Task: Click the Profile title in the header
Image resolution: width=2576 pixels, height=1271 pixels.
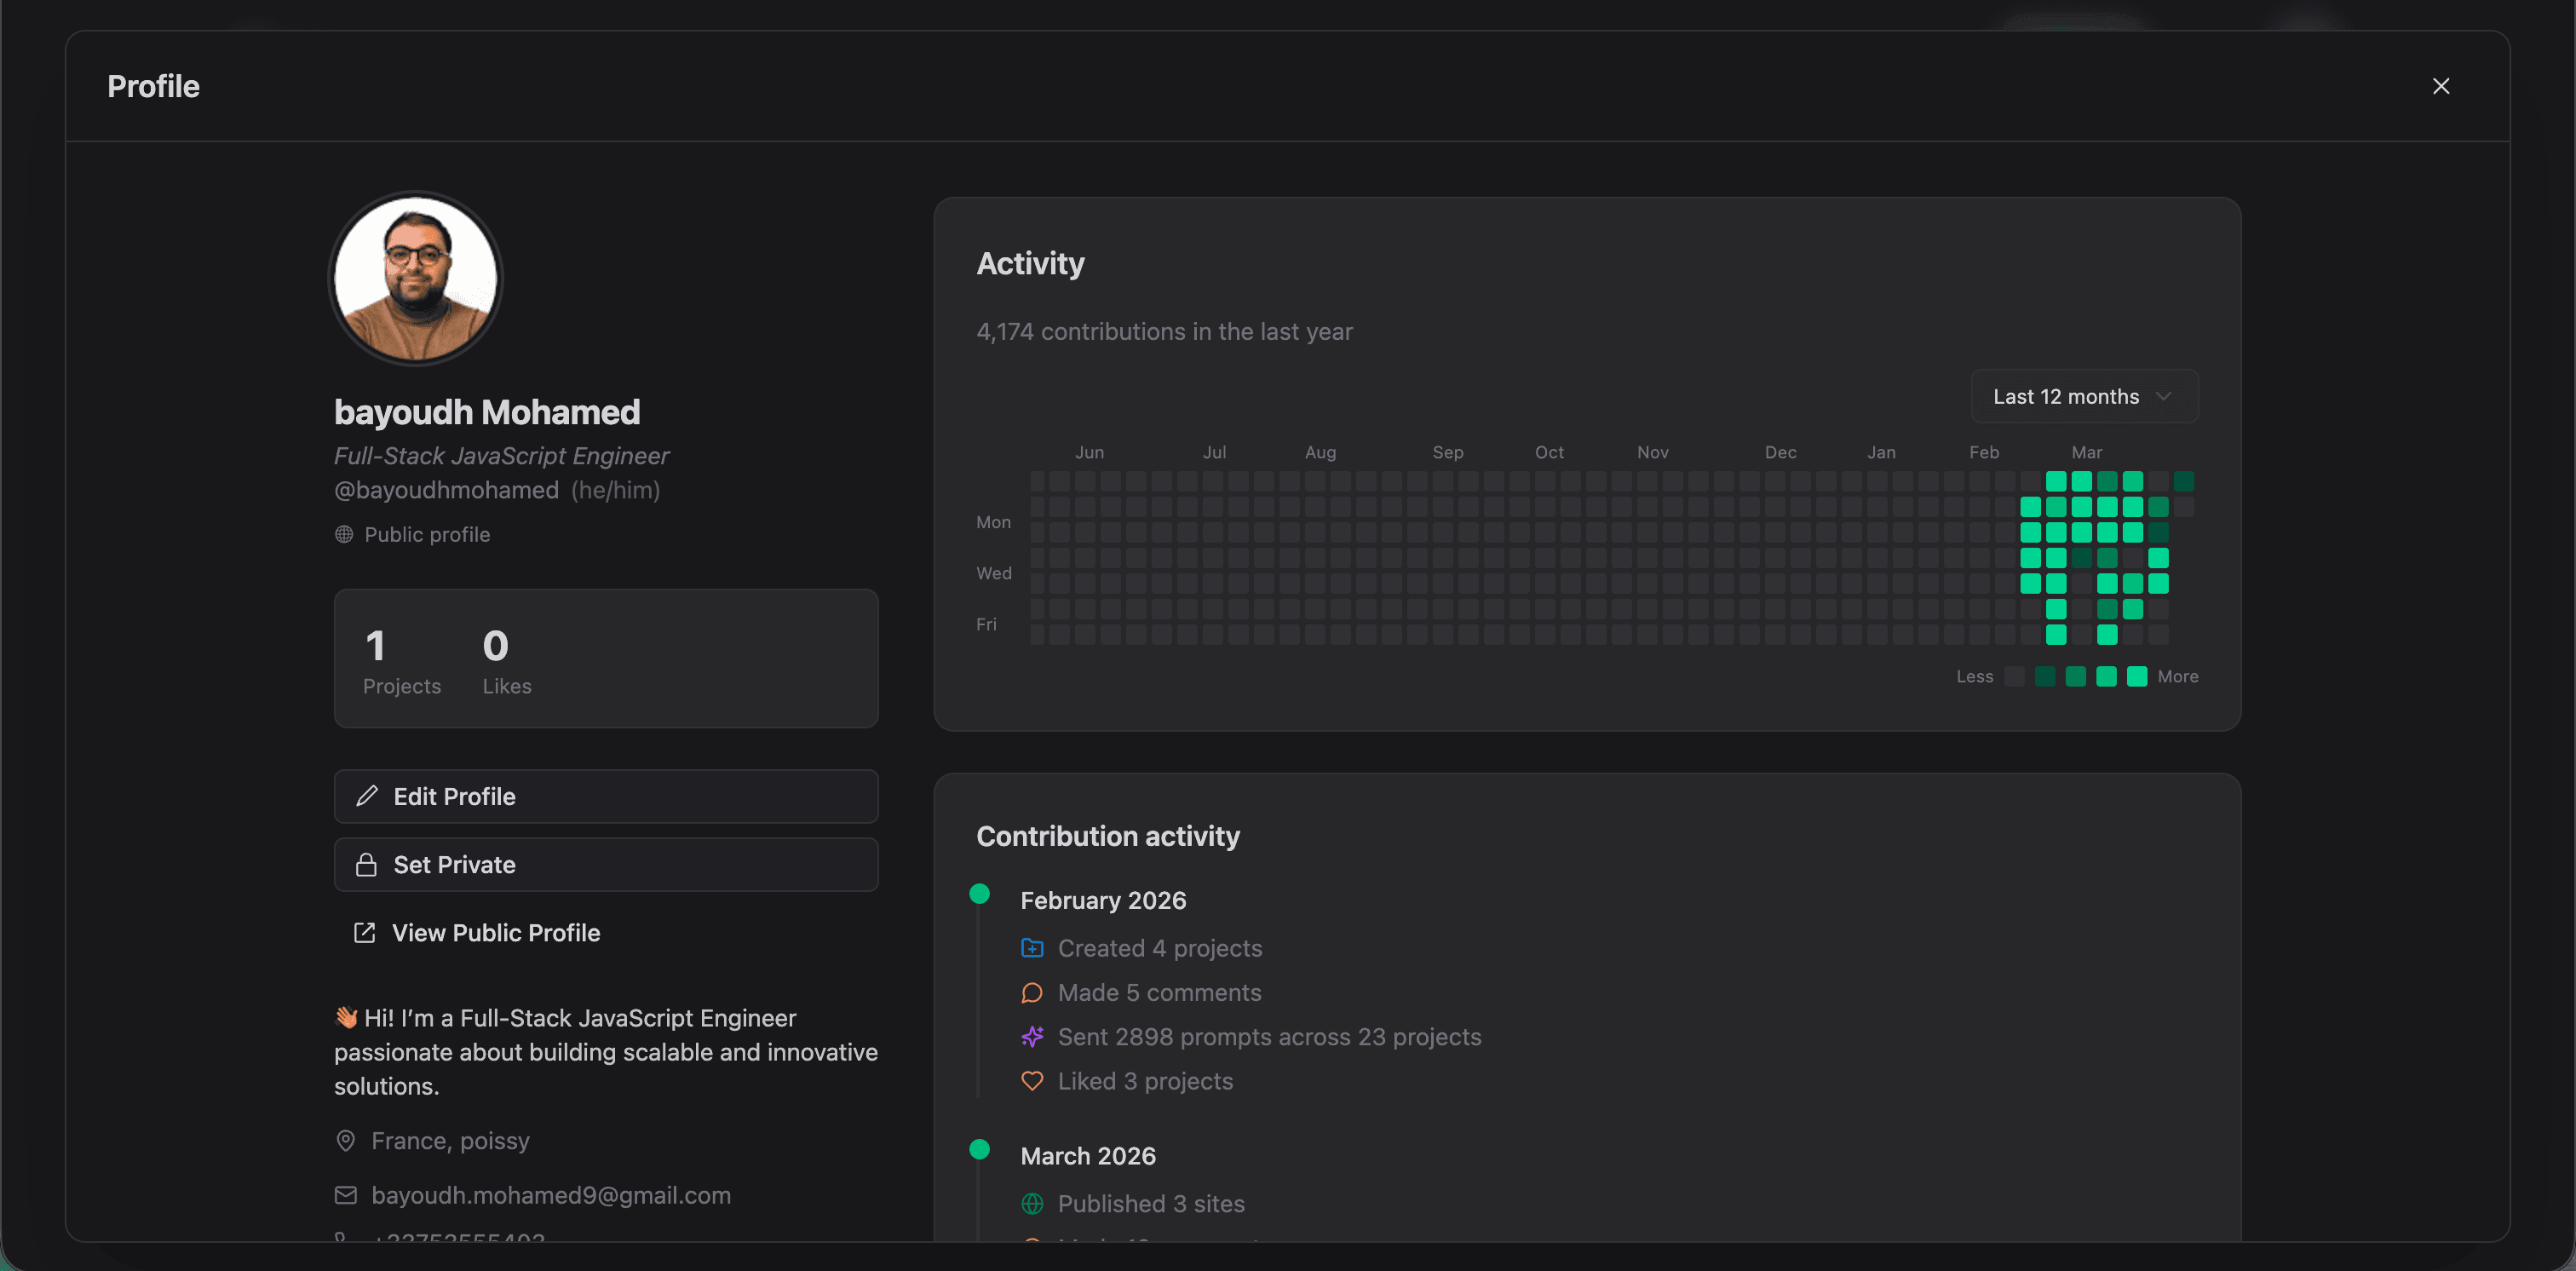Action: [153, 86]
